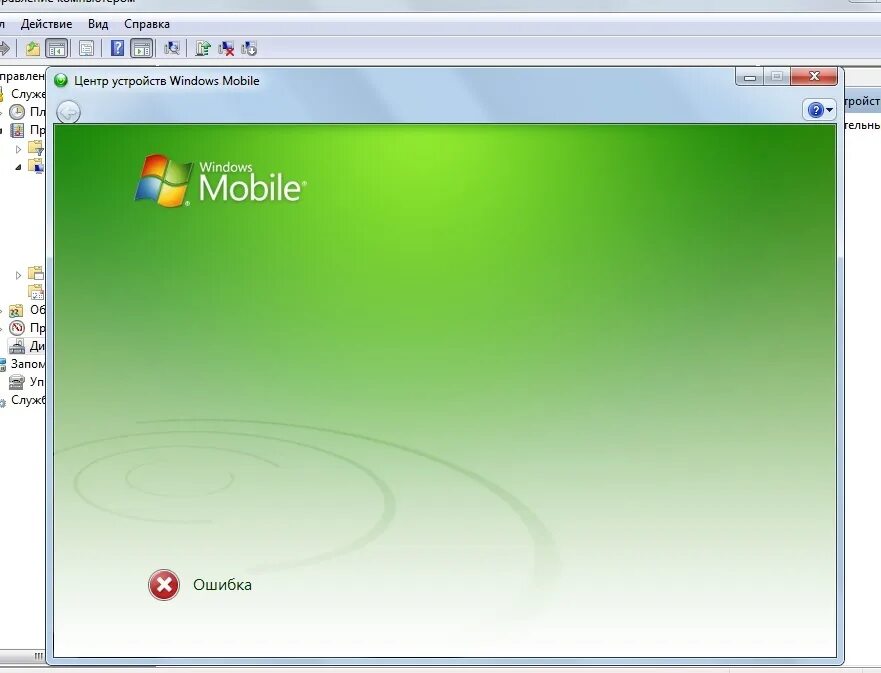Click the Ошибка text label
Viewport: 881px width, 673px height.
pyautogui.click(x=222, y=585)
